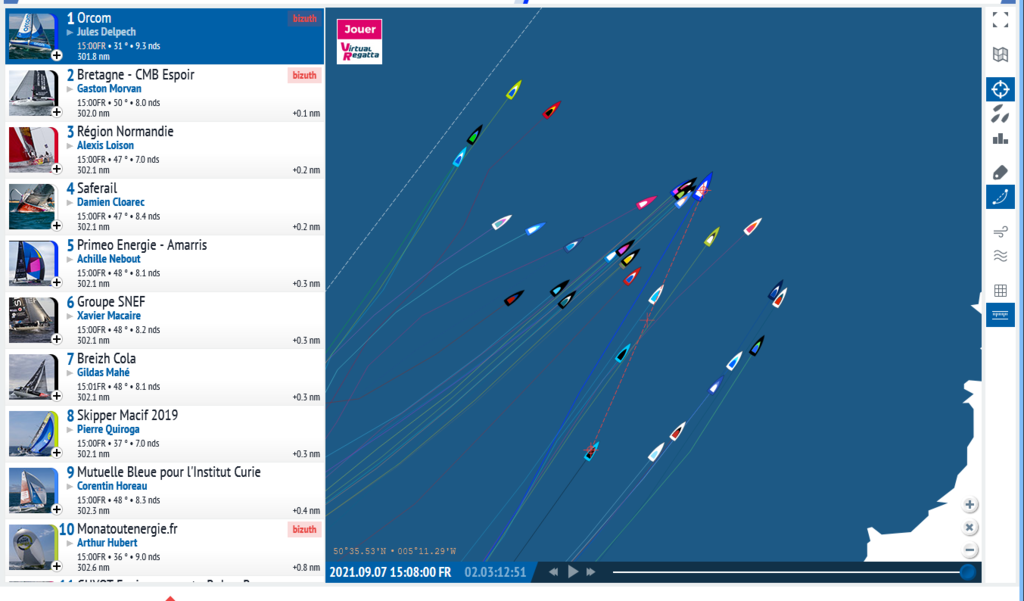
Task: Expand Alexis Loison details arrow
Action: 70,146
